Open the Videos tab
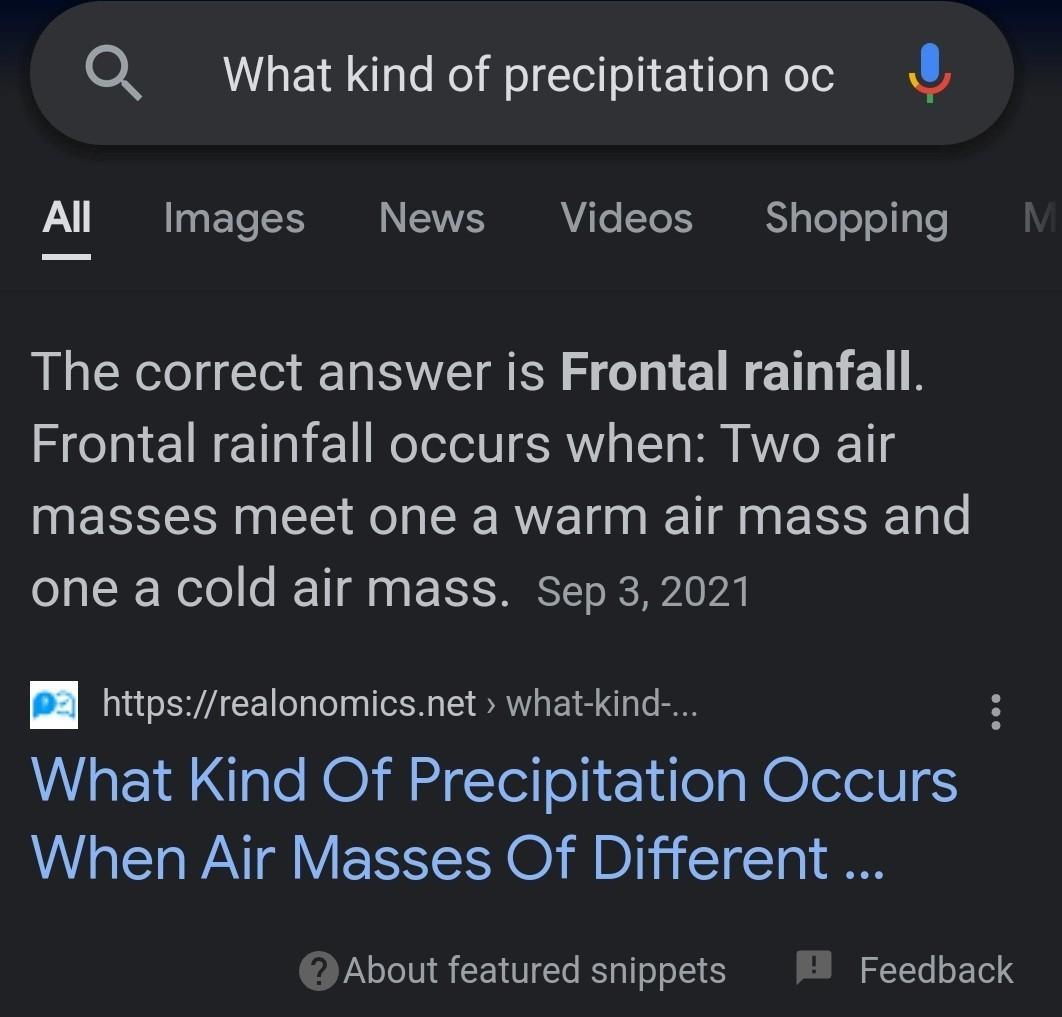This screenshot has height=1017, width=1062. pos(626,218)
